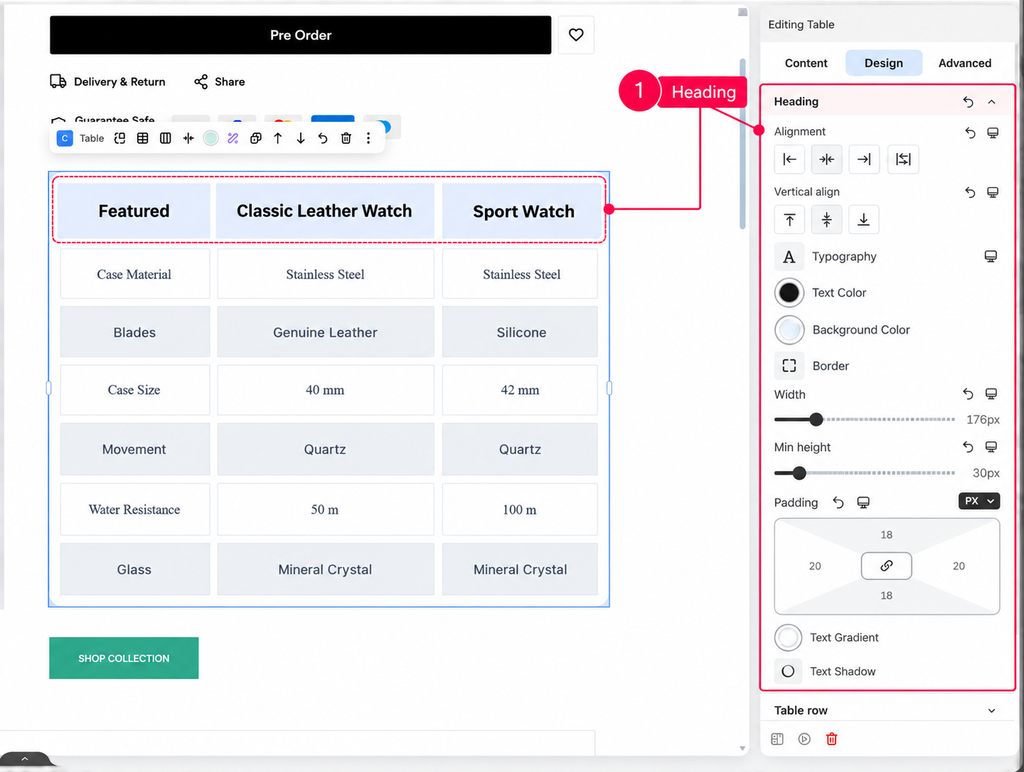Select the Classic Leather Watch header cell
Viewport: 1024px width, 772px height.
click(325, 211)
